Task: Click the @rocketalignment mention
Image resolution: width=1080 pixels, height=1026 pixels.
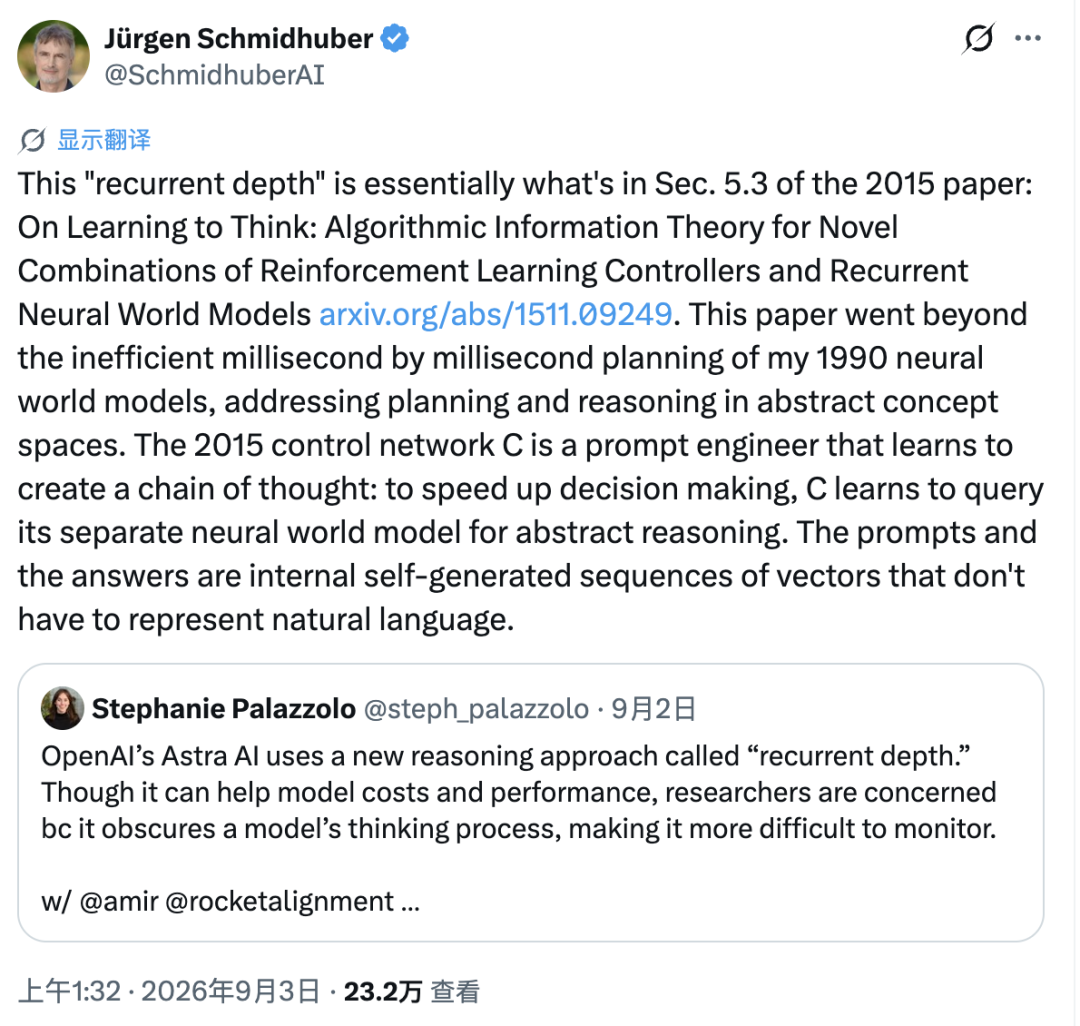Action: click(280, 901)
